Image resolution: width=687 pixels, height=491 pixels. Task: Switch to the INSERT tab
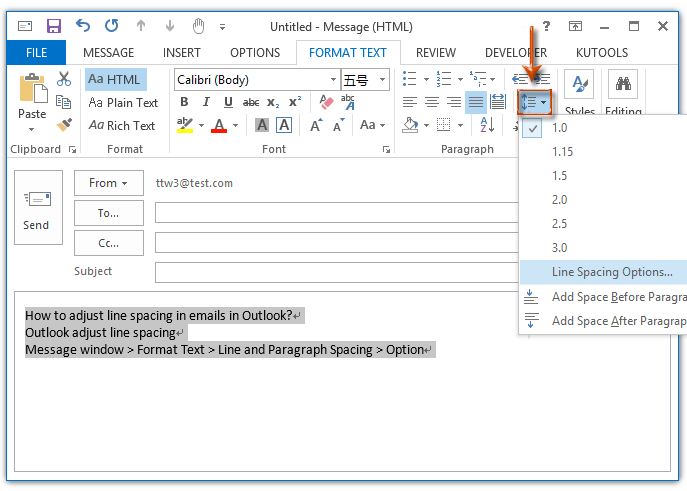click(181, 53)
